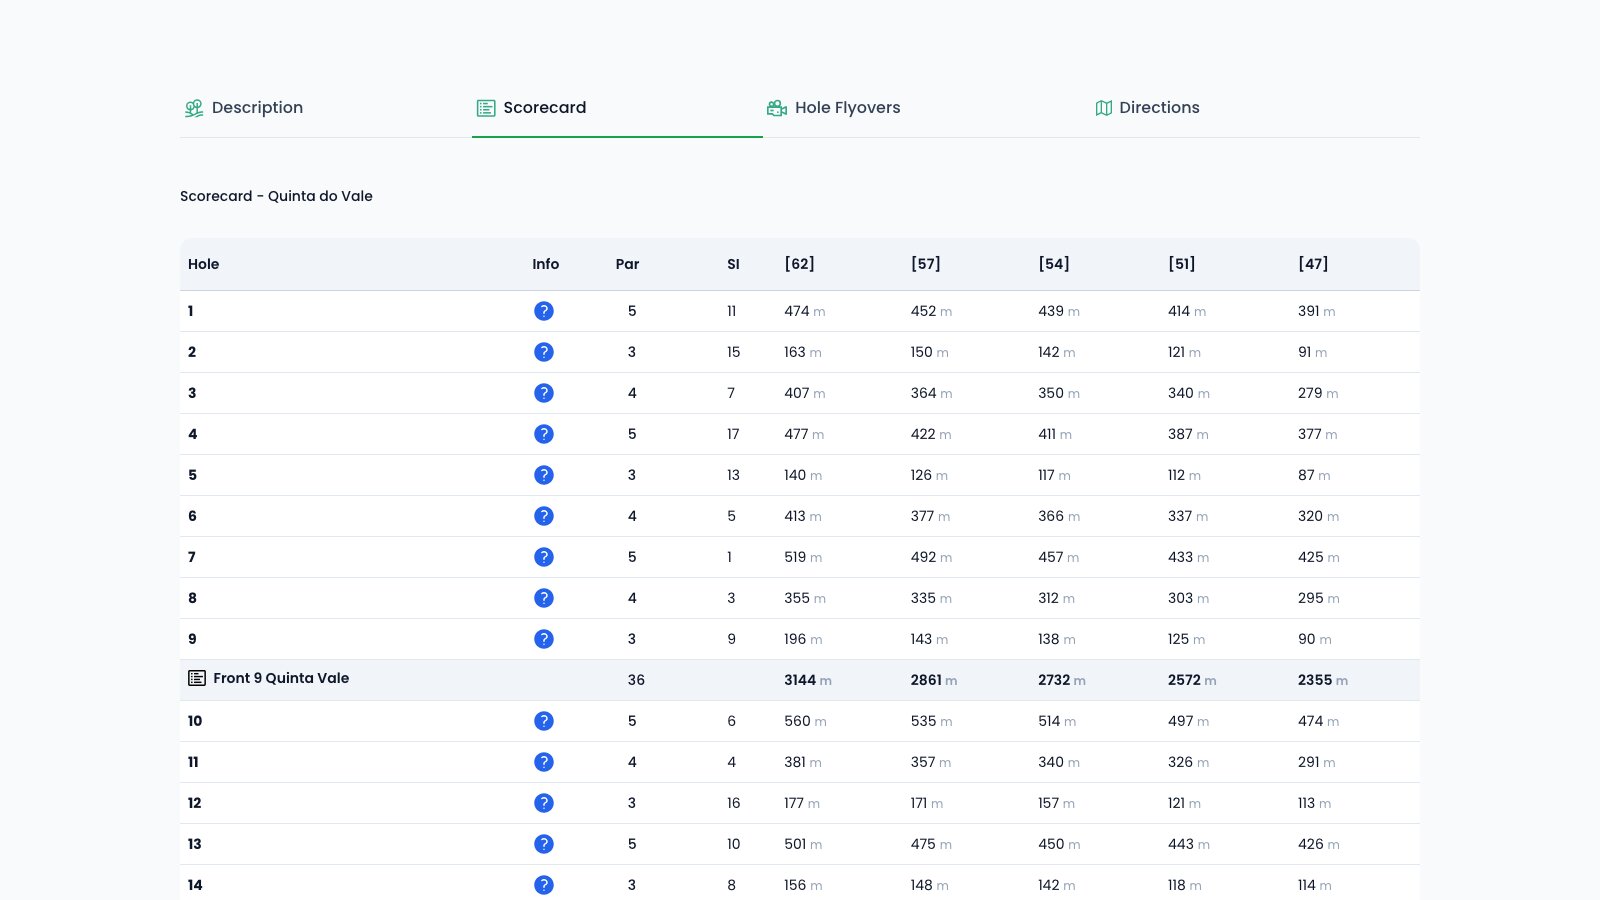Click the 519 m distance on hole 7
1600x900 pixels.
pos(803,557)
